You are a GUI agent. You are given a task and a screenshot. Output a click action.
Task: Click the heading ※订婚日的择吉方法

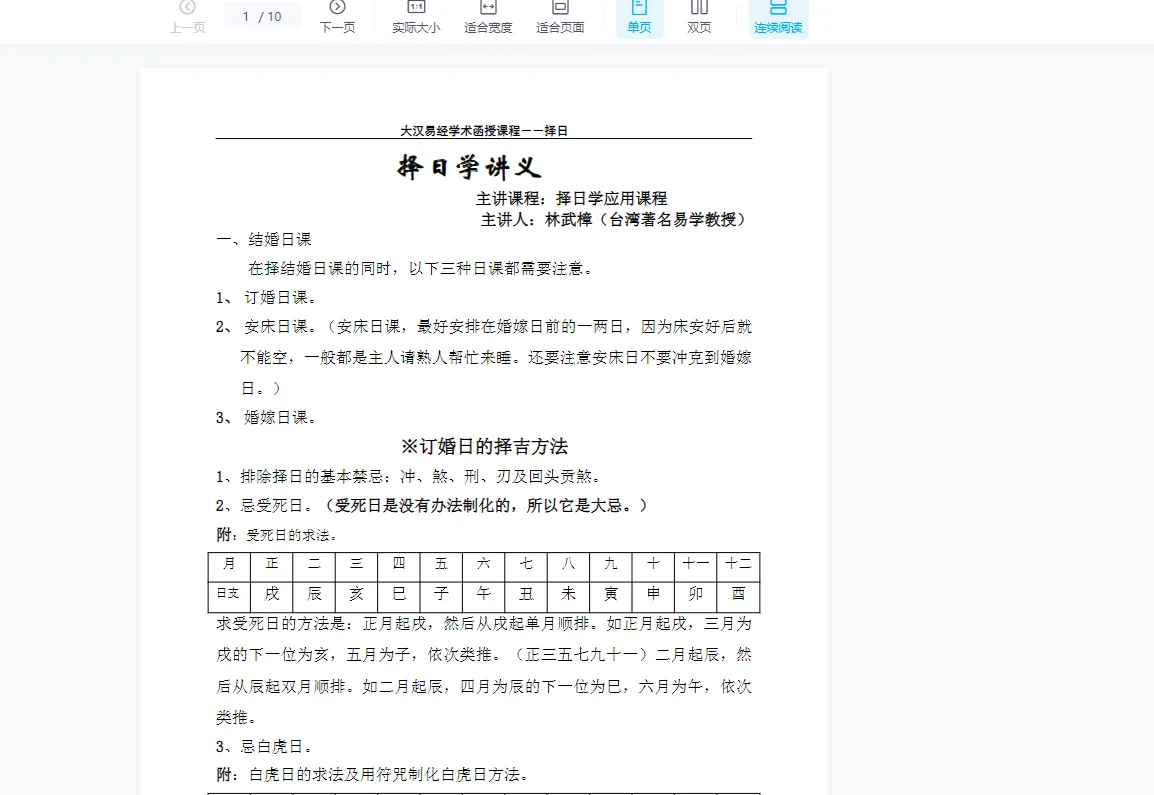(x=484, y=446)
